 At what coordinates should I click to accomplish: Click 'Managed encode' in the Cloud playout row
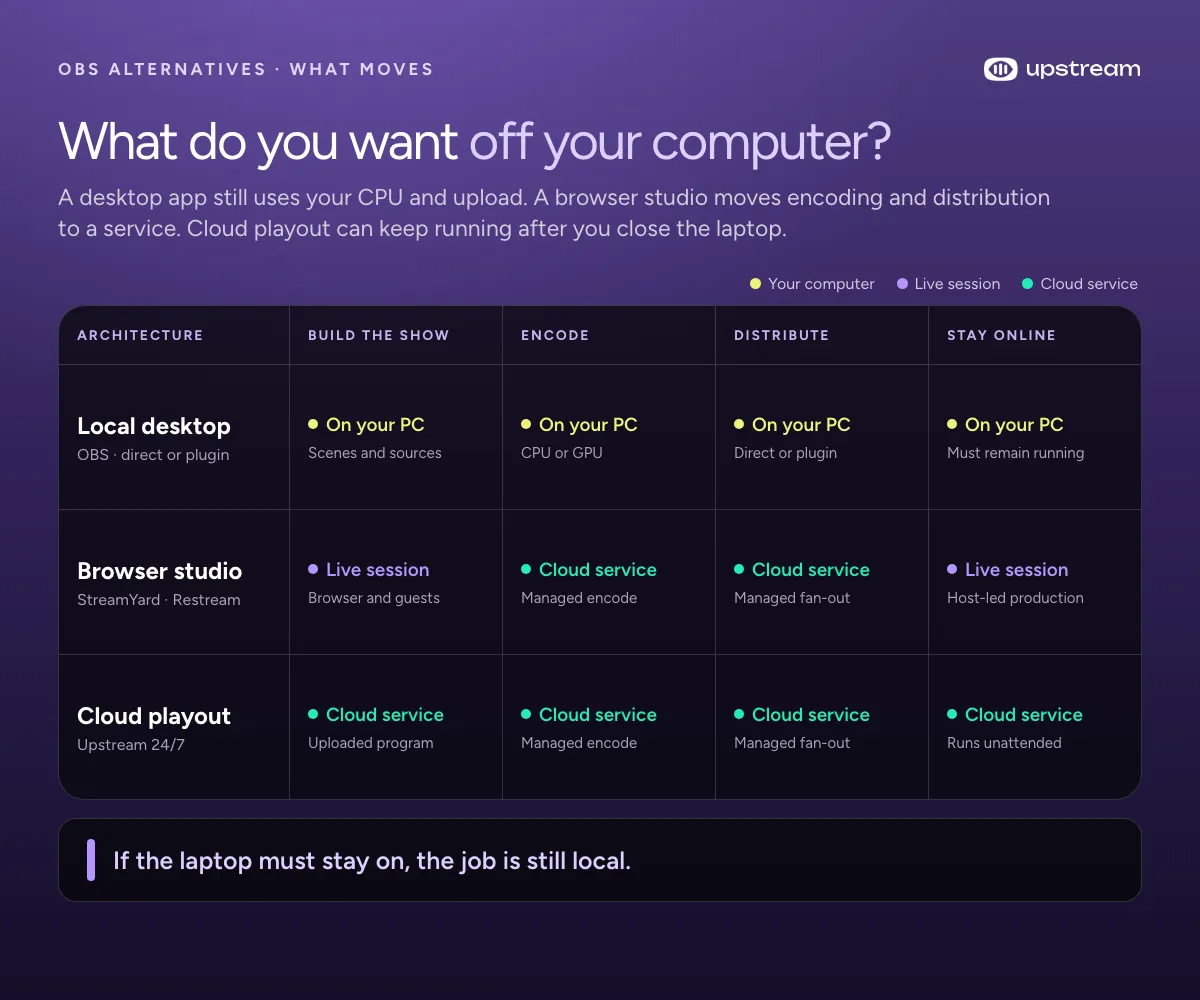tap(579, 743)
